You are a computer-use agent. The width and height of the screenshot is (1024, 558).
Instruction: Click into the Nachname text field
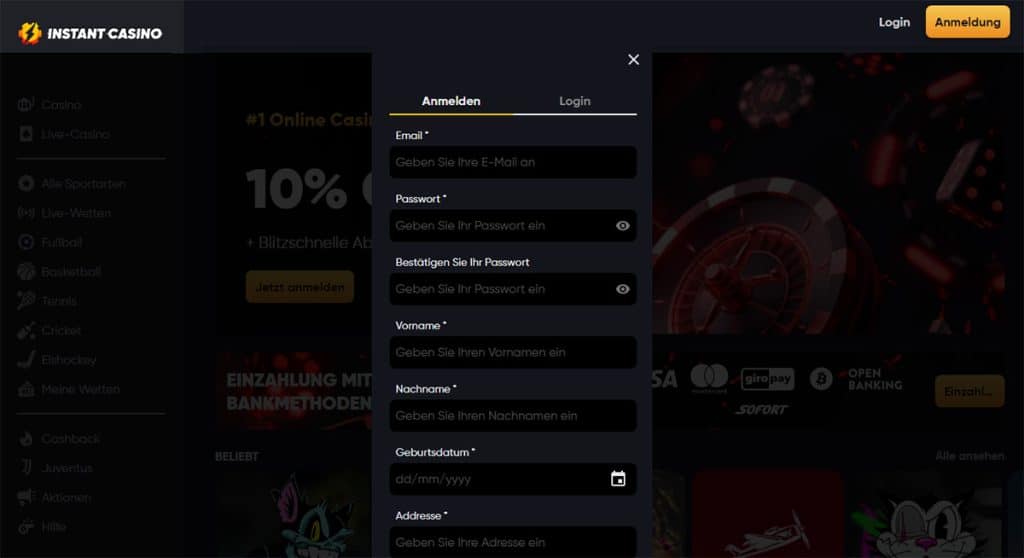point(512,416)
